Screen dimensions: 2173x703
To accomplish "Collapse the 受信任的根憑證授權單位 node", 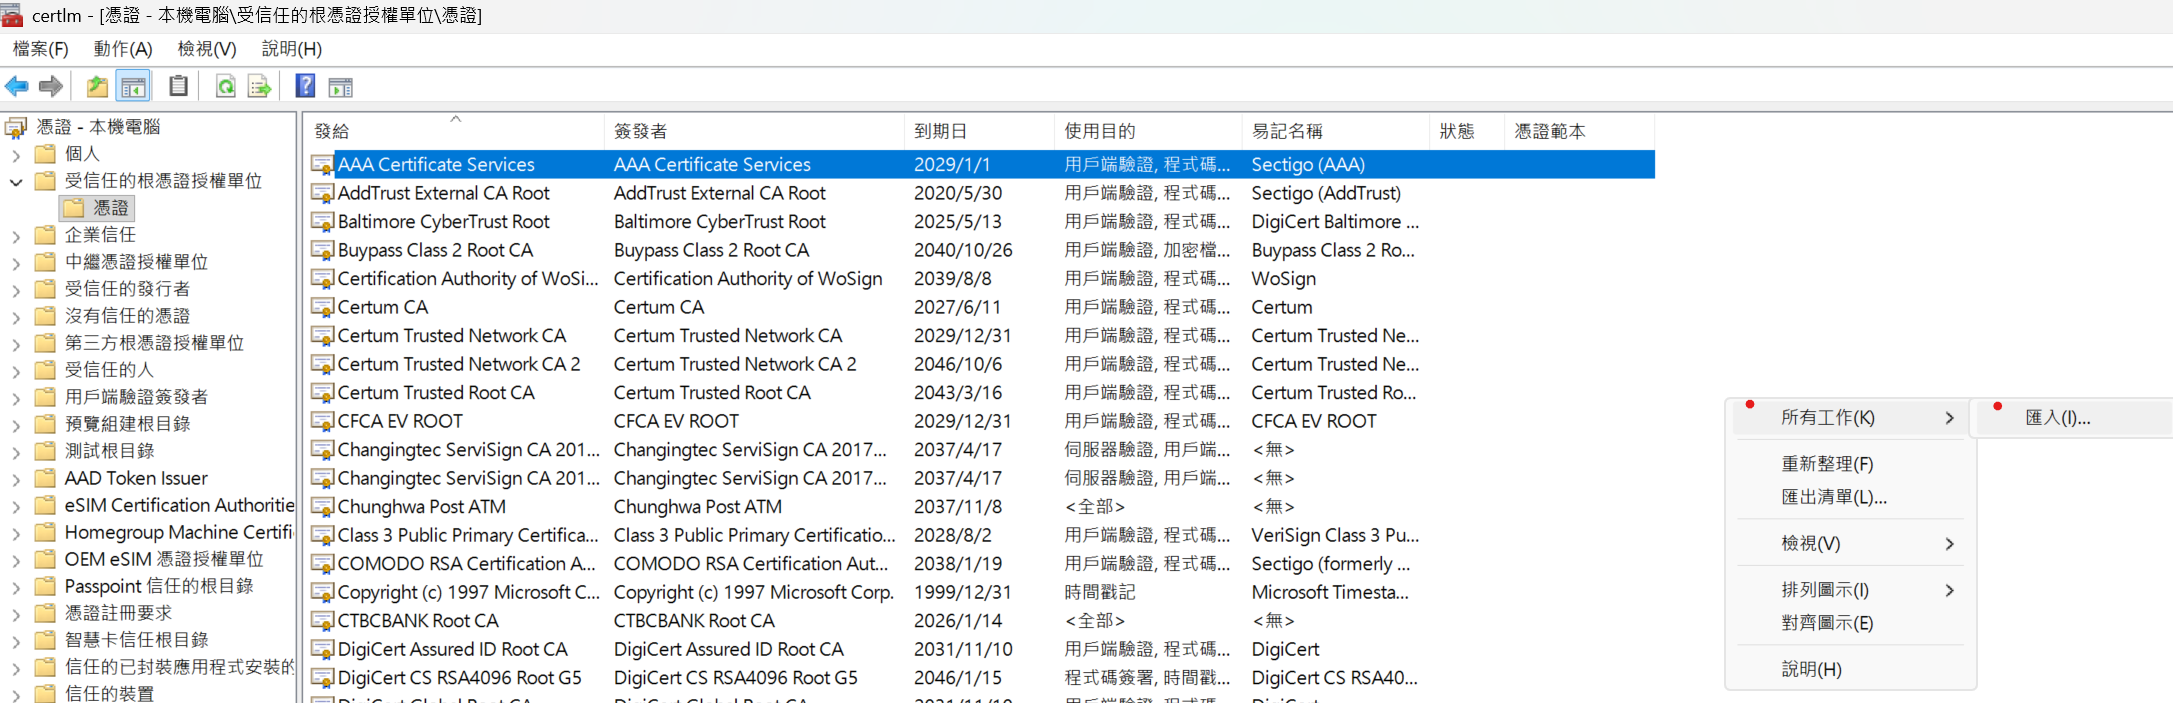I will click(16, 182).
